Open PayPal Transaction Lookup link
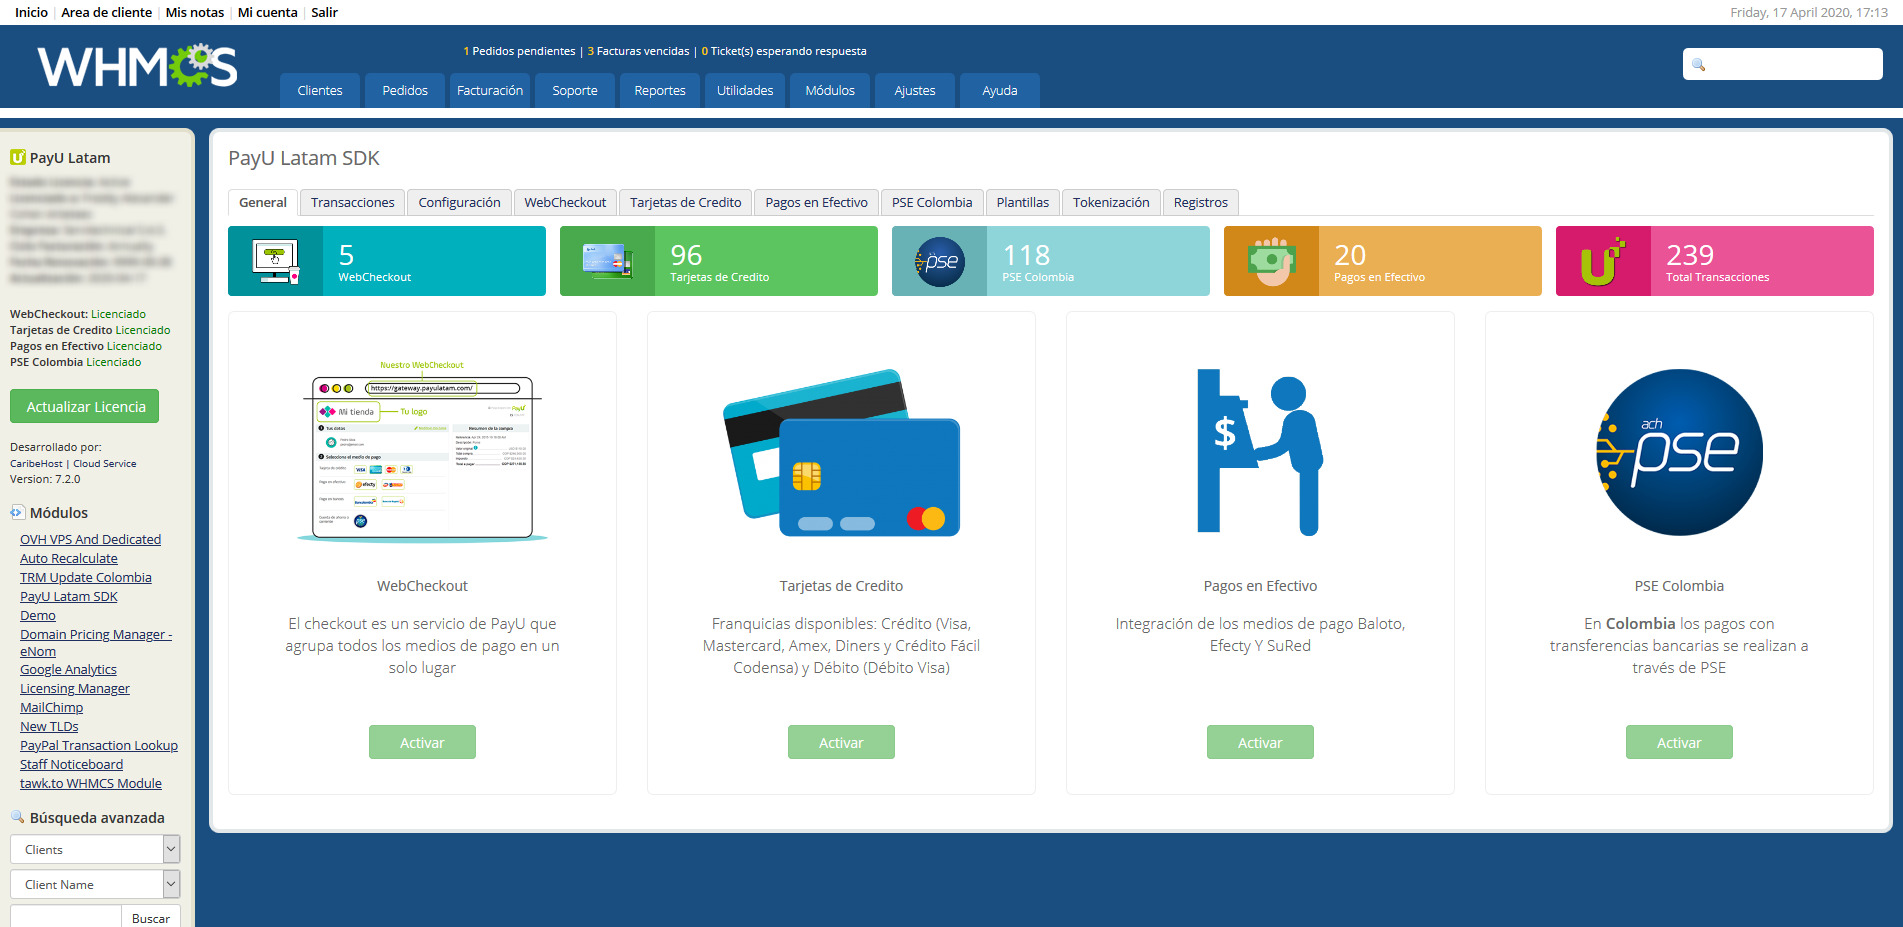Image resolution: width=1903 pixels, height=927 pixels. [99, 745]
